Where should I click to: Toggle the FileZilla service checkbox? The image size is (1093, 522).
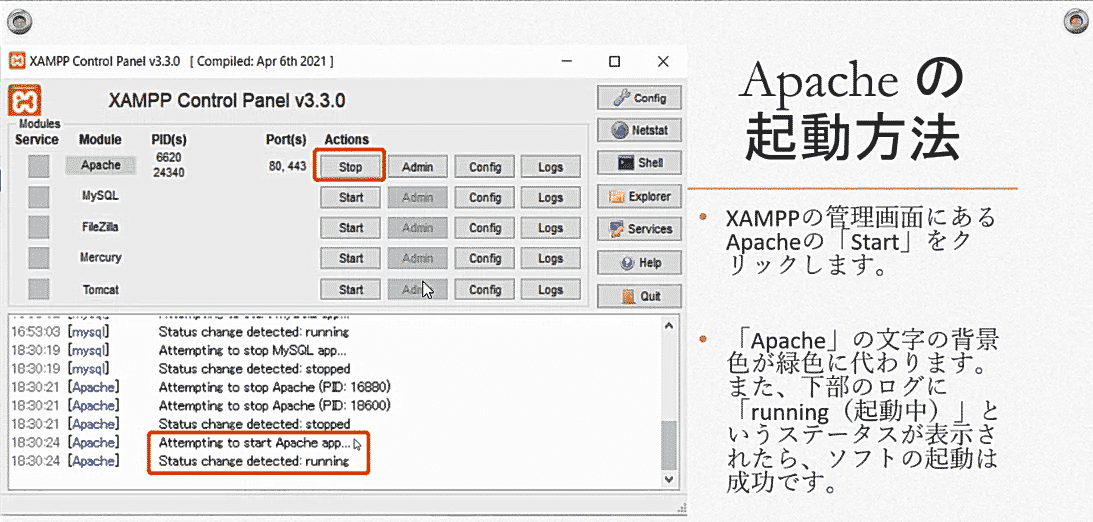[39, 227]
